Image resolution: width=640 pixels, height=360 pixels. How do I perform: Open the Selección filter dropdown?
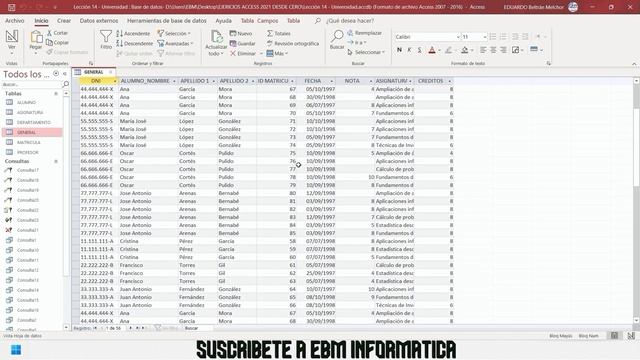175,33
